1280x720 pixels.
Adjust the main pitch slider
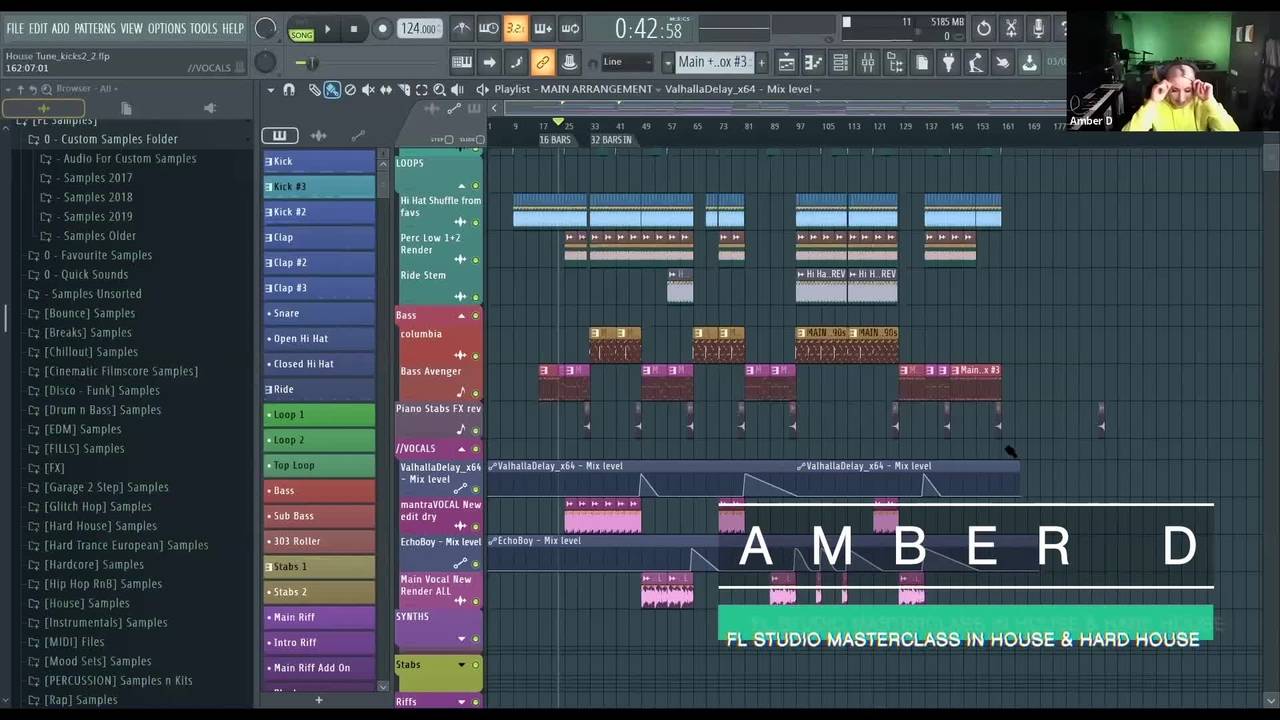pos(313,63)
